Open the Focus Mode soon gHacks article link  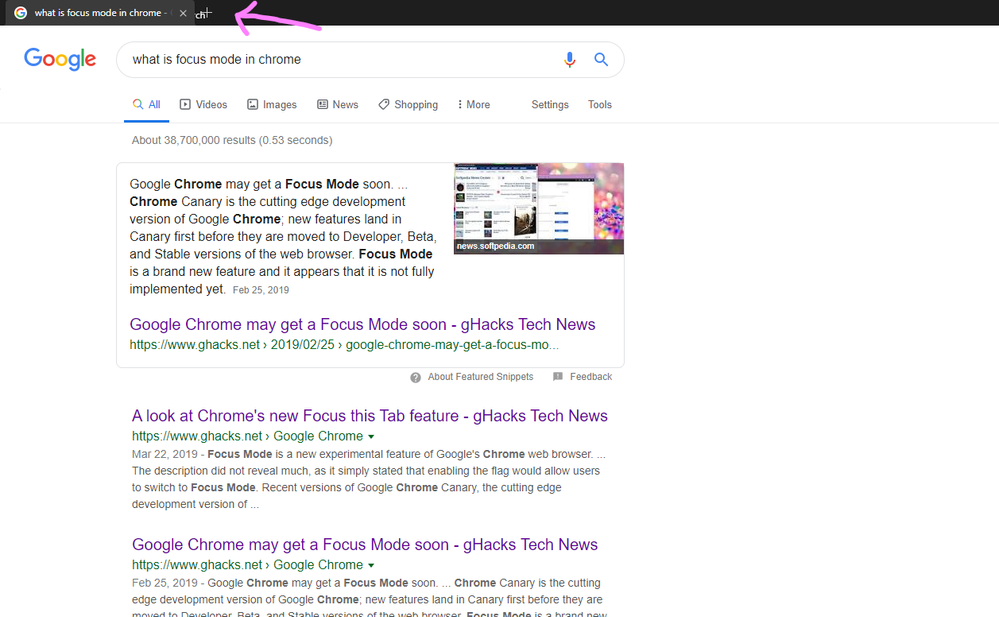[x=361, y=324]
